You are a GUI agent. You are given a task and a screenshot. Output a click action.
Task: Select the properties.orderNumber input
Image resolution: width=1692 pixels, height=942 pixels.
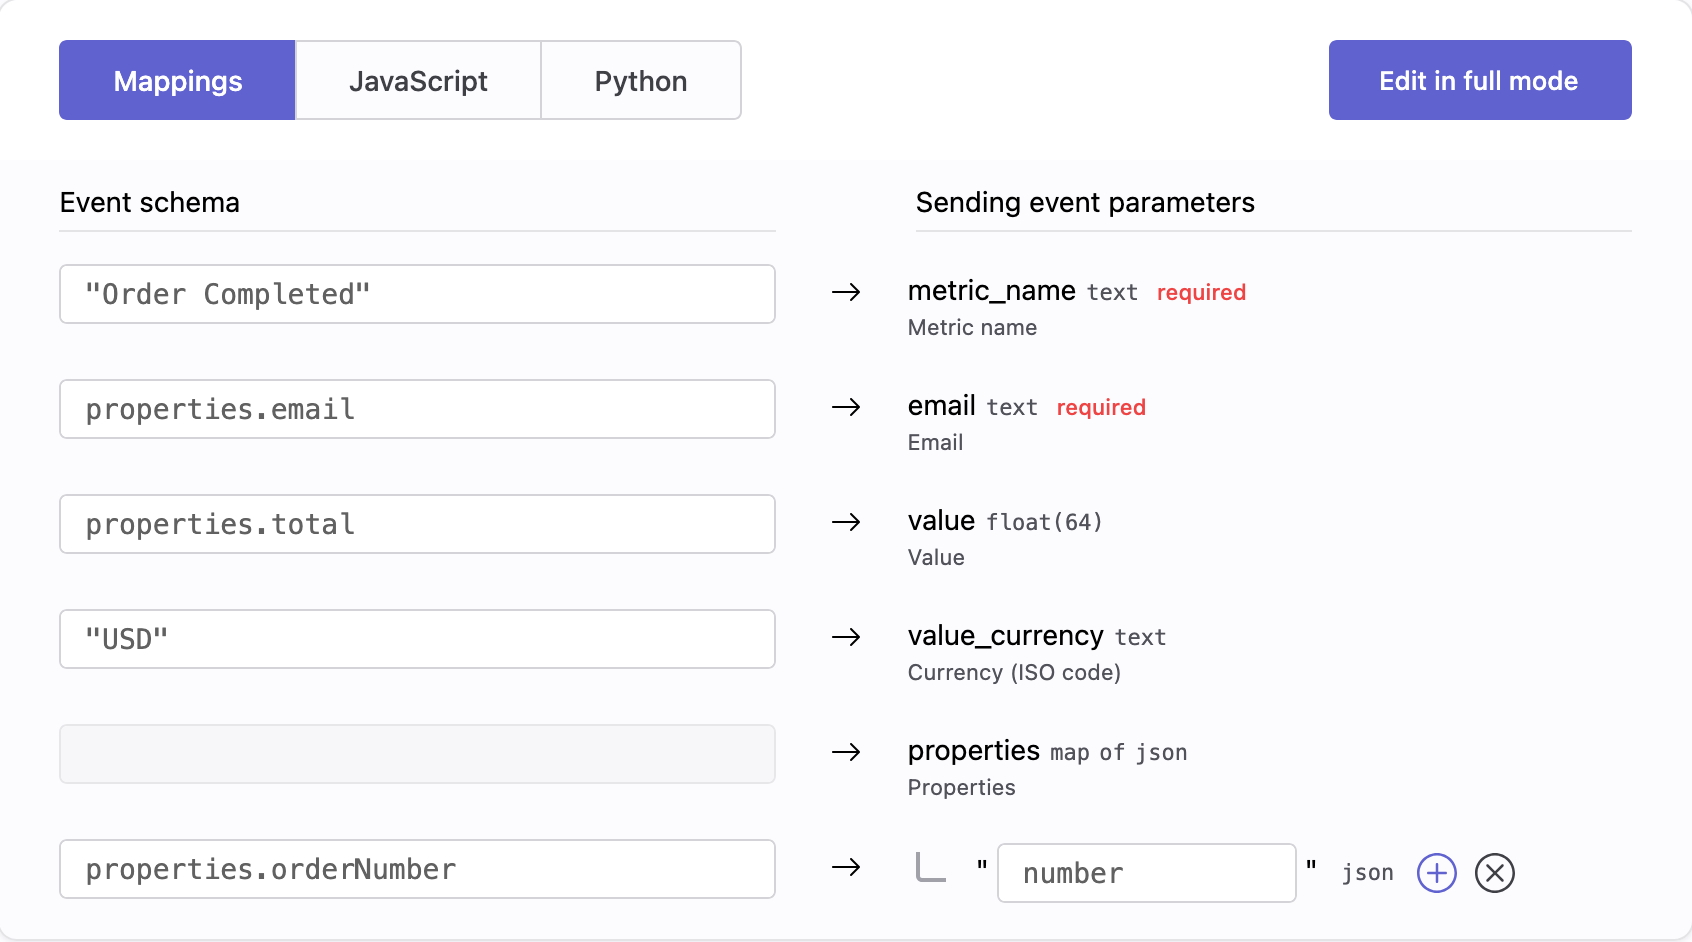(x=417, y=869)
